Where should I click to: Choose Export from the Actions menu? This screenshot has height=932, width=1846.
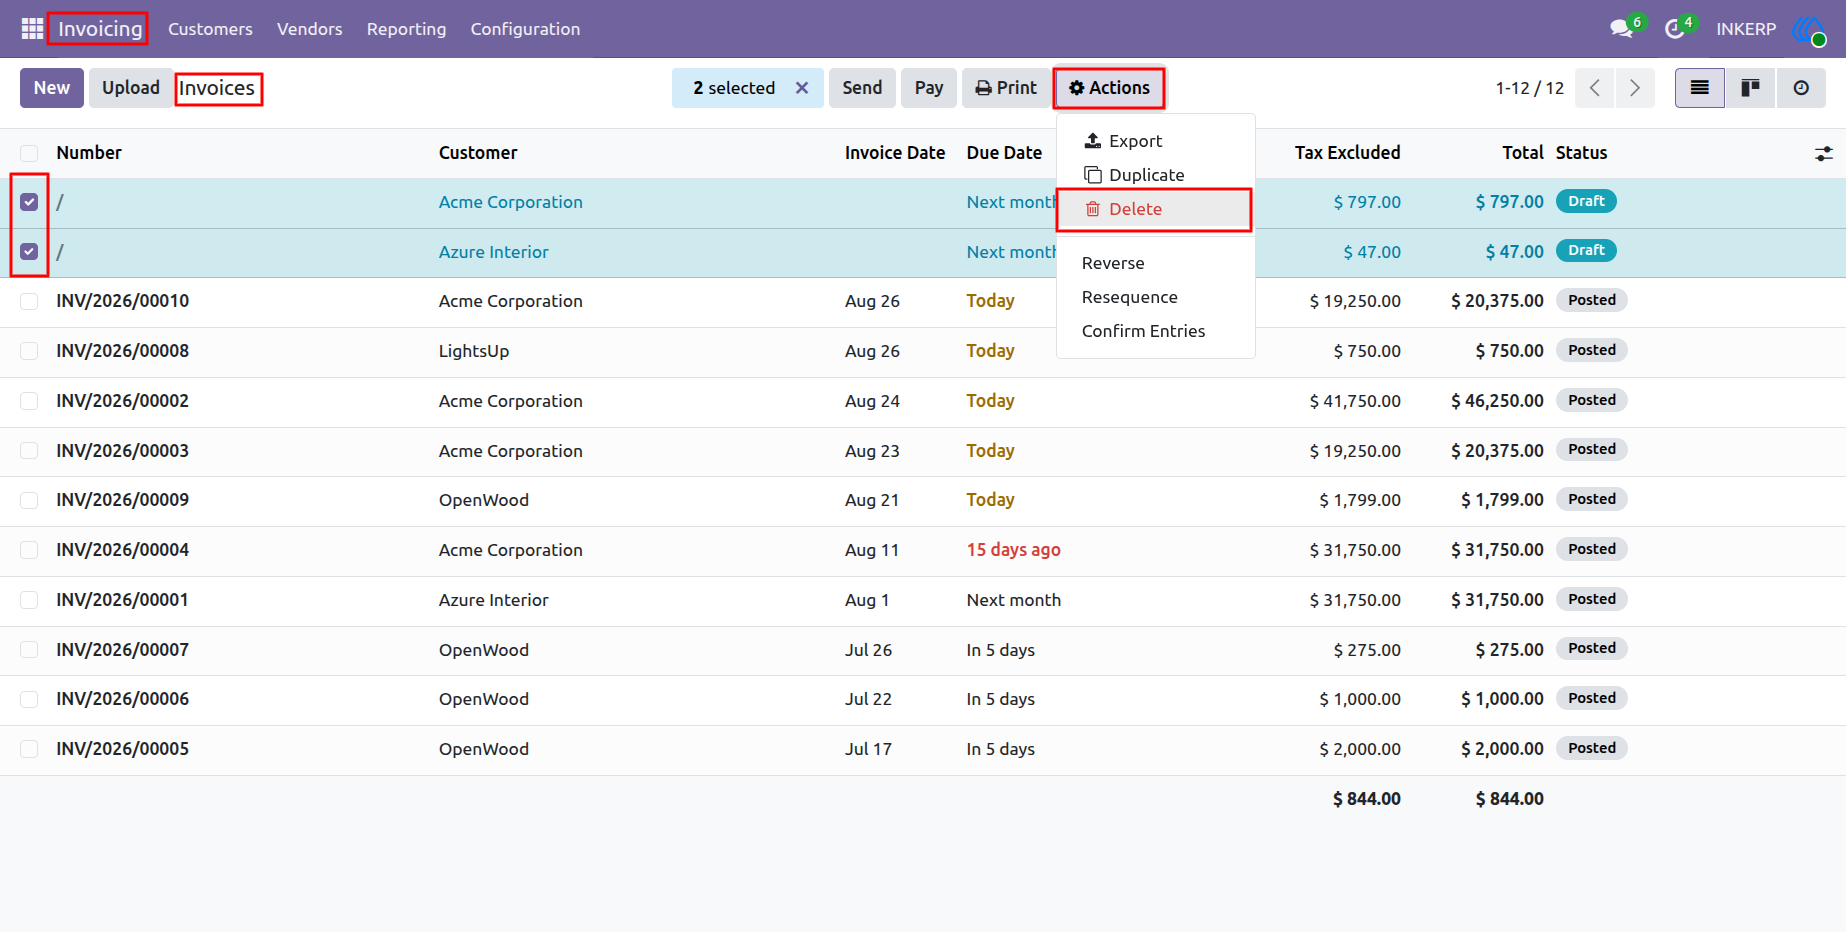[1155, 141]
